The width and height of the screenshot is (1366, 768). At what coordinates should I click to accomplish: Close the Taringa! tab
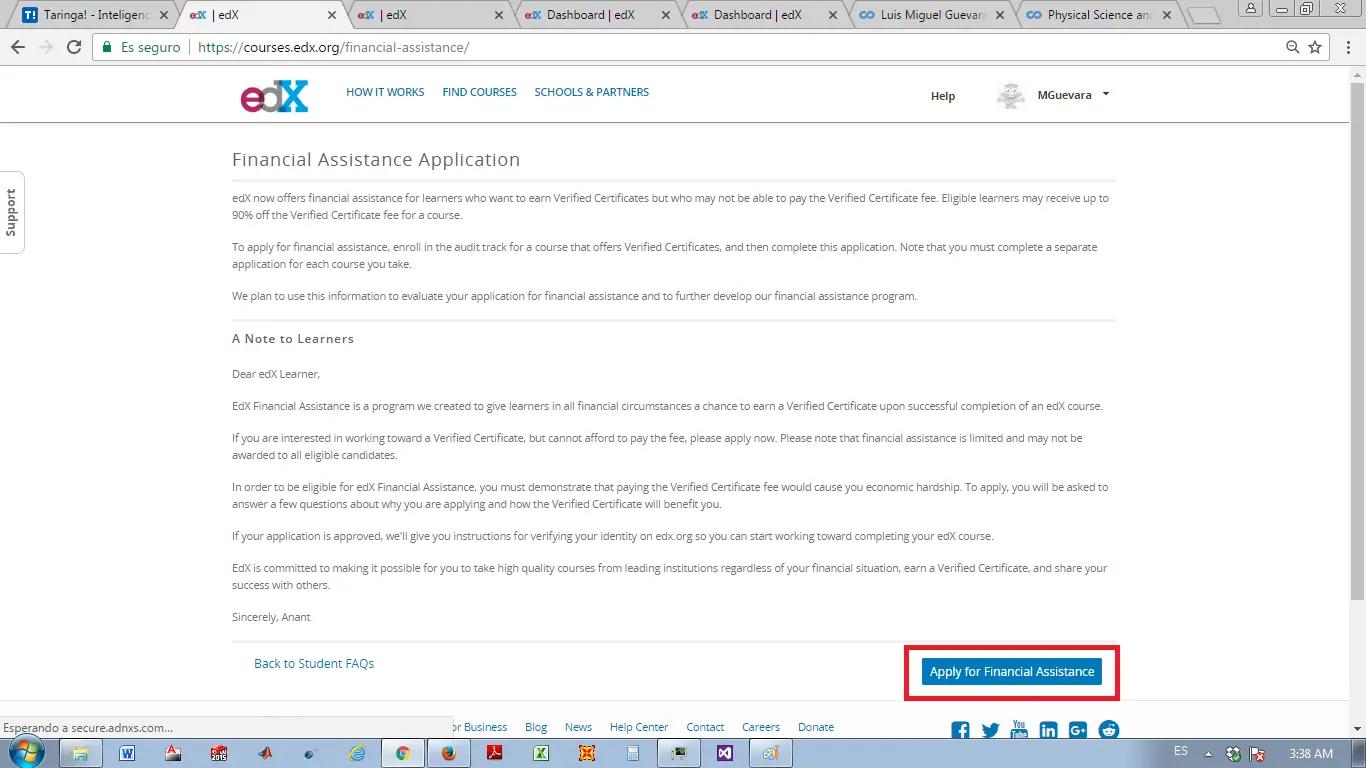click(x=163, y=15)
